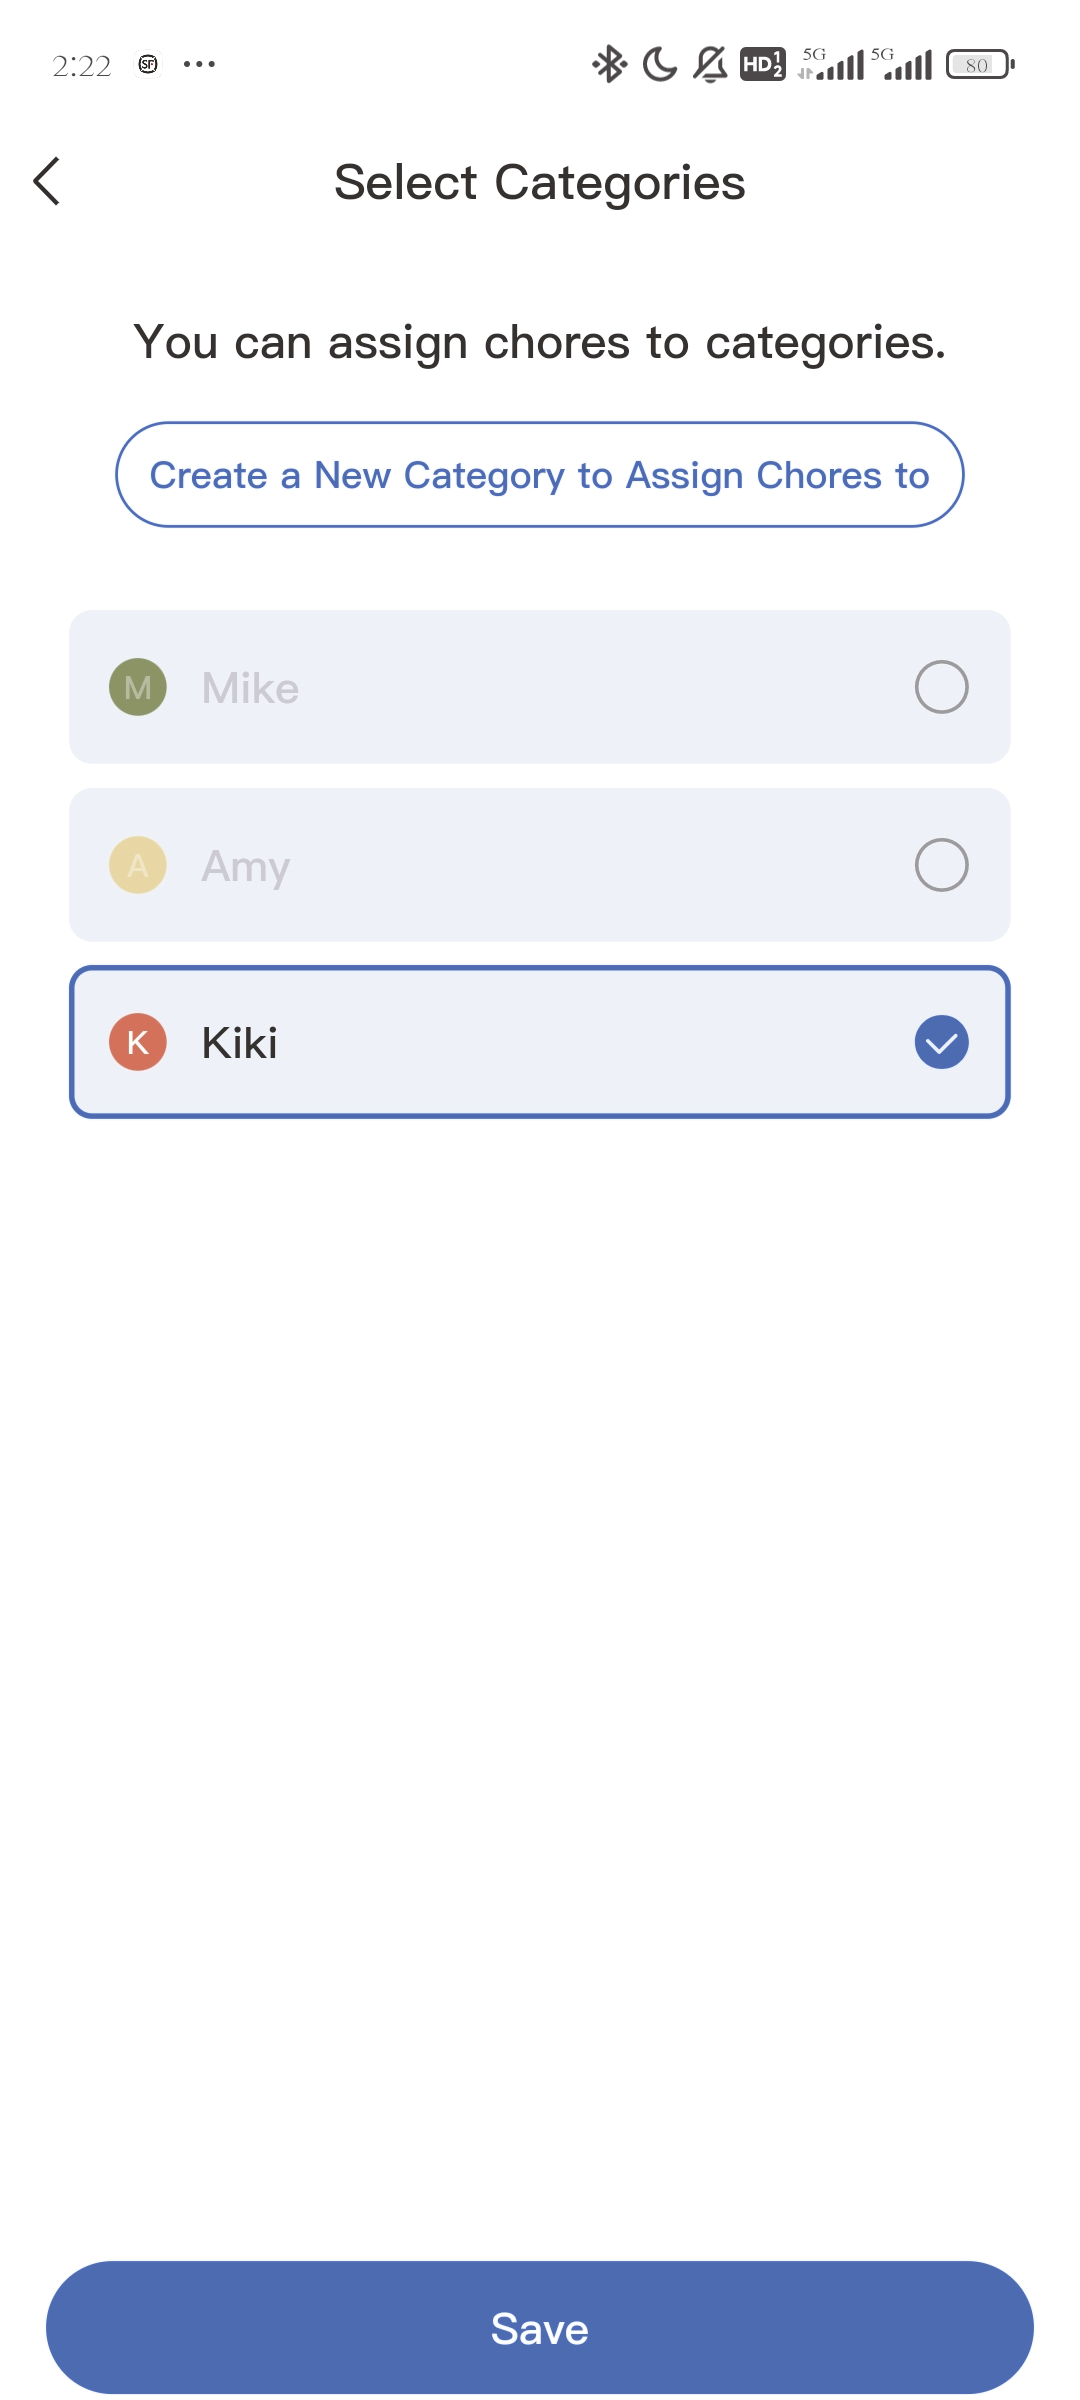The width and height of the screenshot is (1080, 2400).
Task: Tap the Kiki category name
Action: click(240, 1043)
